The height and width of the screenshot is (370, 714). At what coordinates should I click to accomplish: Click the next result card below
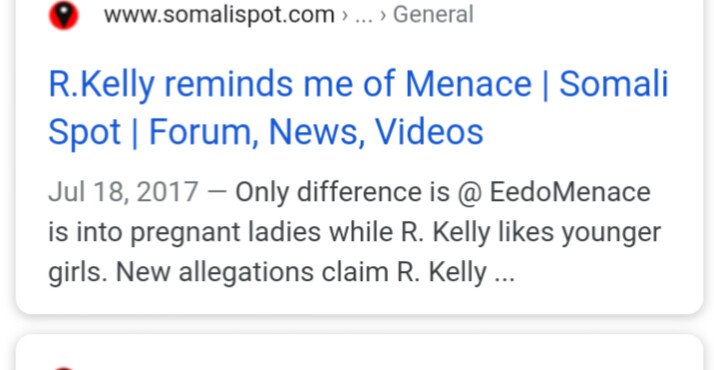[x=359, y=353]
